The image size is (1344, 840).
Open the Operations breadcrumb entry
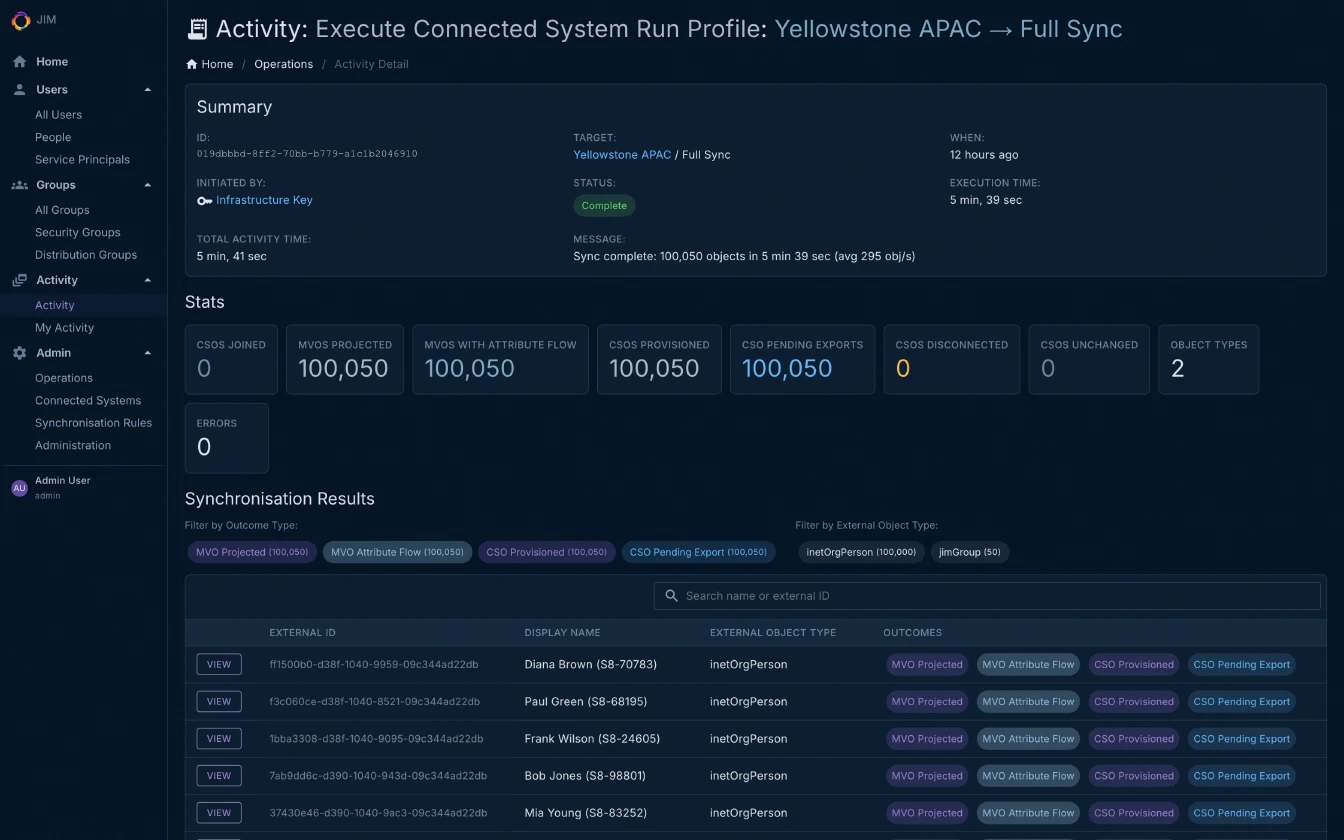tap(283, 63)
